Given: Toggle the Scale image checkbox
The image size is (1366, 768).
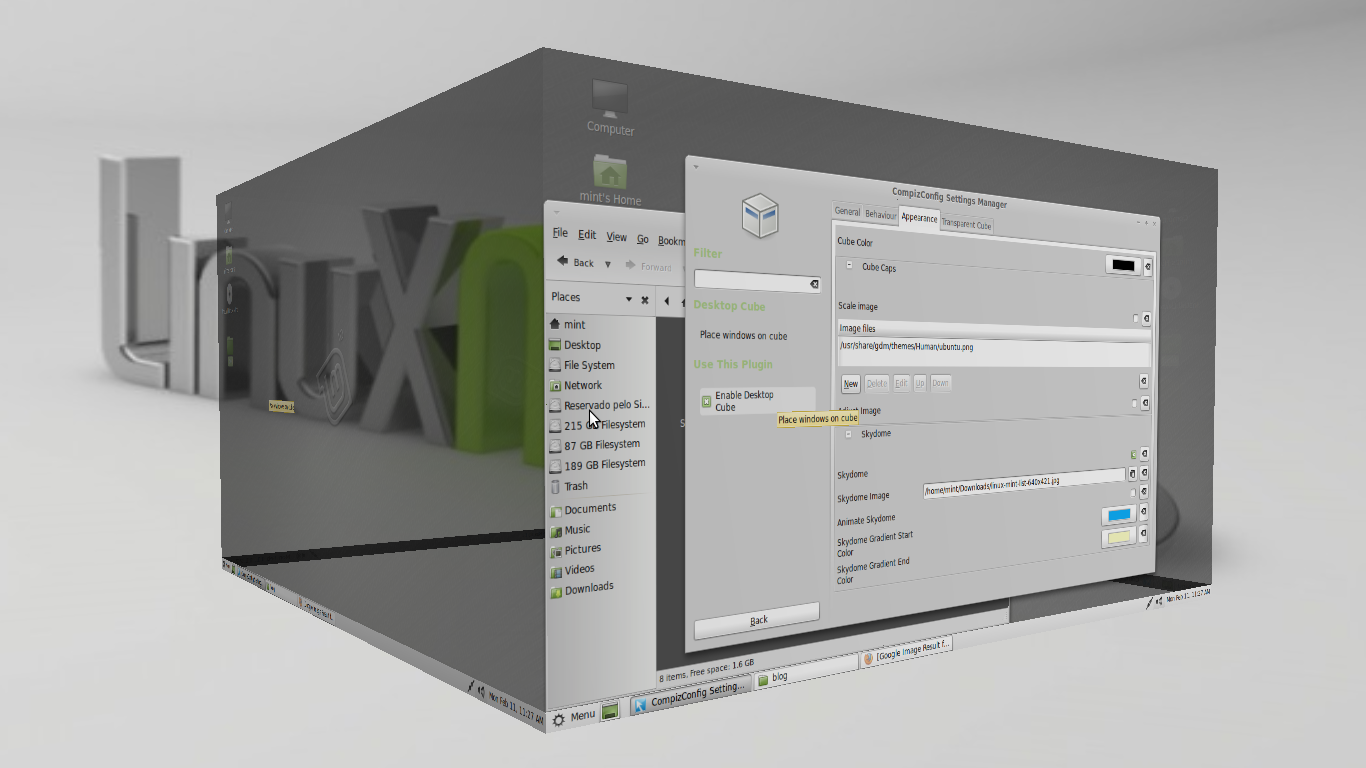Looking at the screenshot, I should tap(1135, 319).
